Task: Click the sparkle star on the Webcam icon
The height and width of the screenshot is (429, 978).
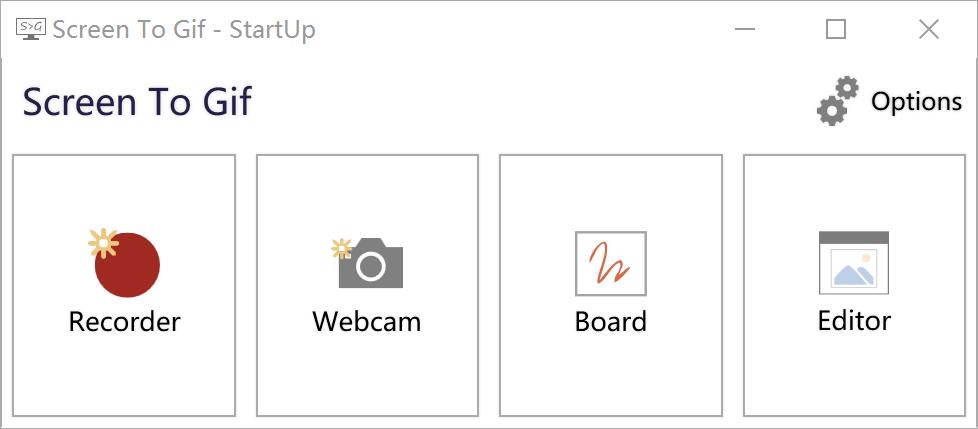Action: tap(341, 247)
